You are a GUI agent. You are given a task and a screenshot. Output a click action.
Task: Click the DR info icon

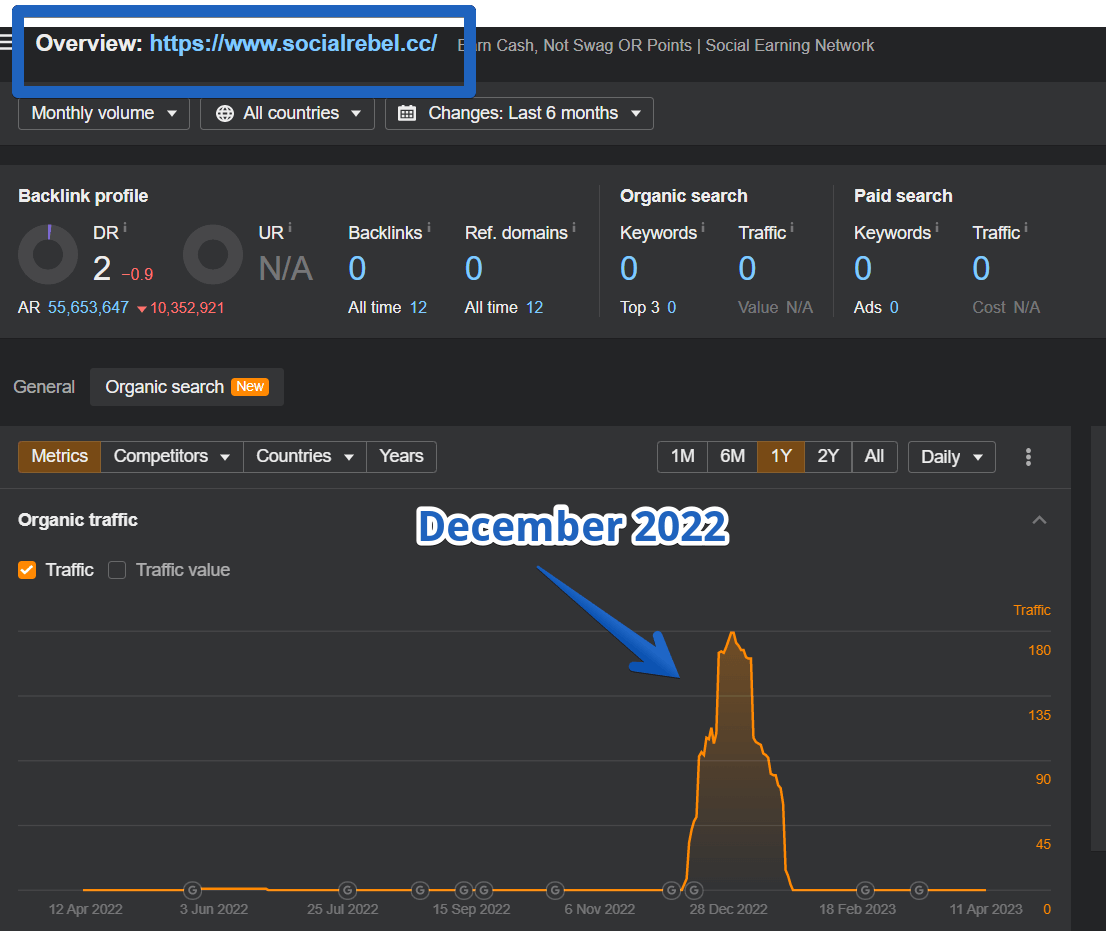[125, 227]
